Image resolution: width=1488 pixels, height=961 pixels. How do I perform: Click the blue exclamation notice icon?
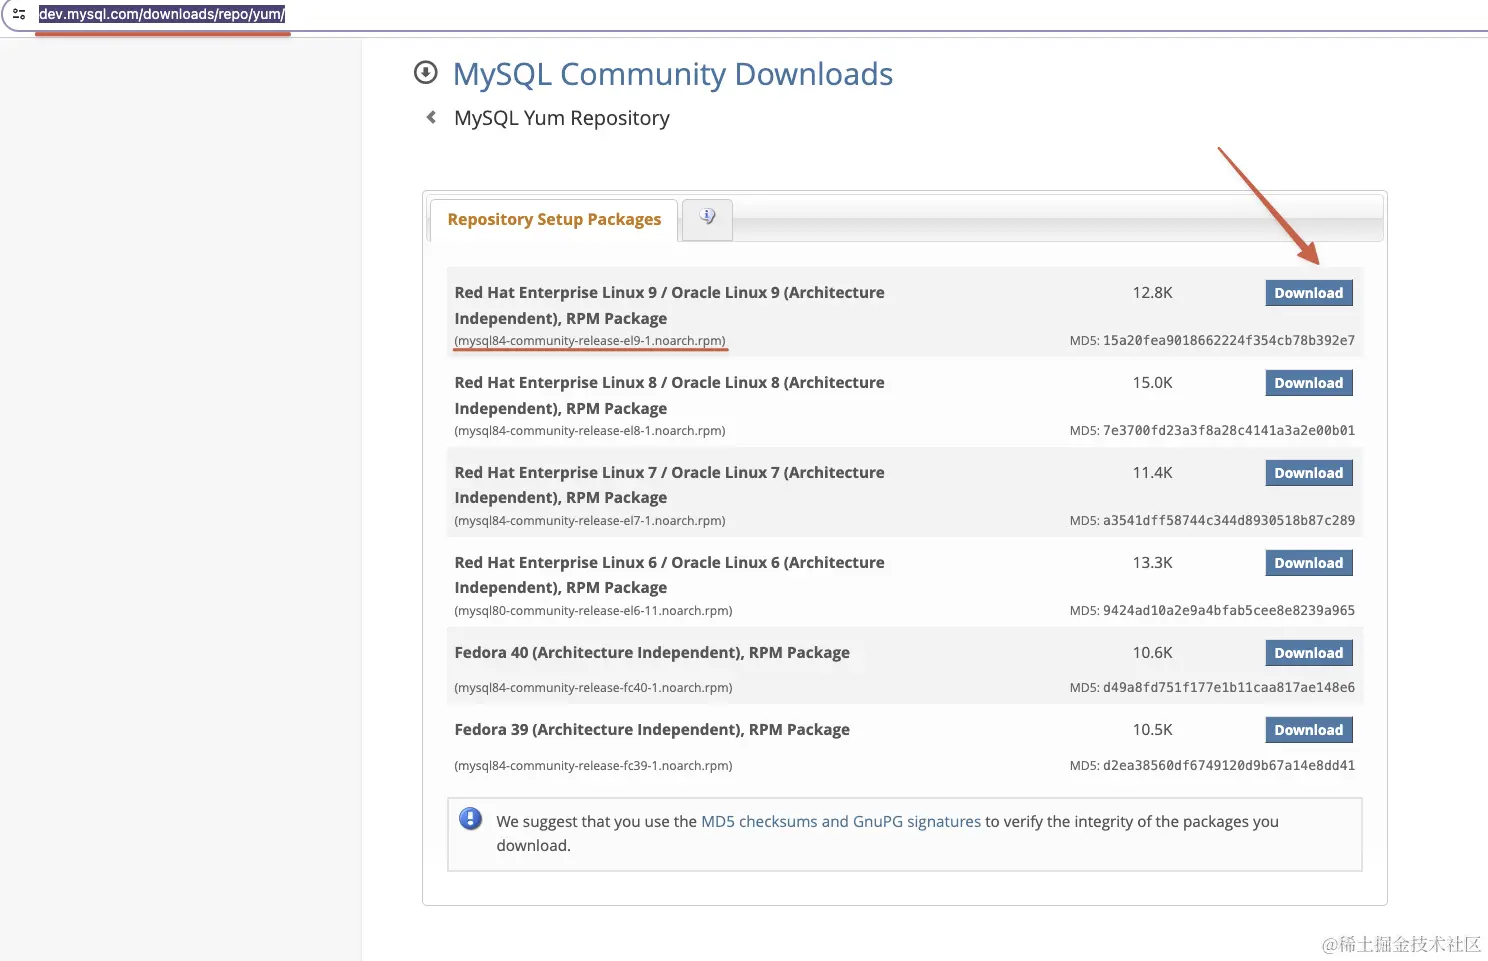pyautogui.click(x=470, y=819)
